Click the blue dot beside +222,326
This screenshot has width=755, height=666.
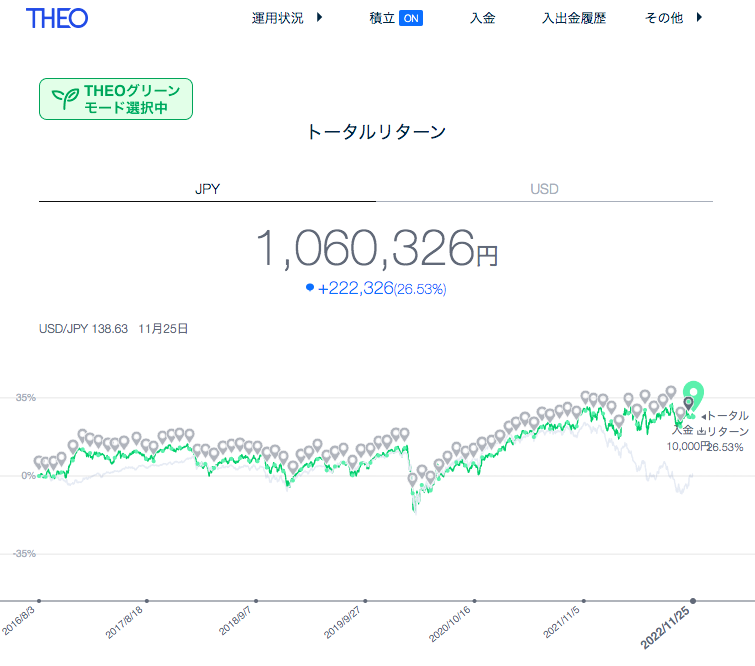coord(310,287)
